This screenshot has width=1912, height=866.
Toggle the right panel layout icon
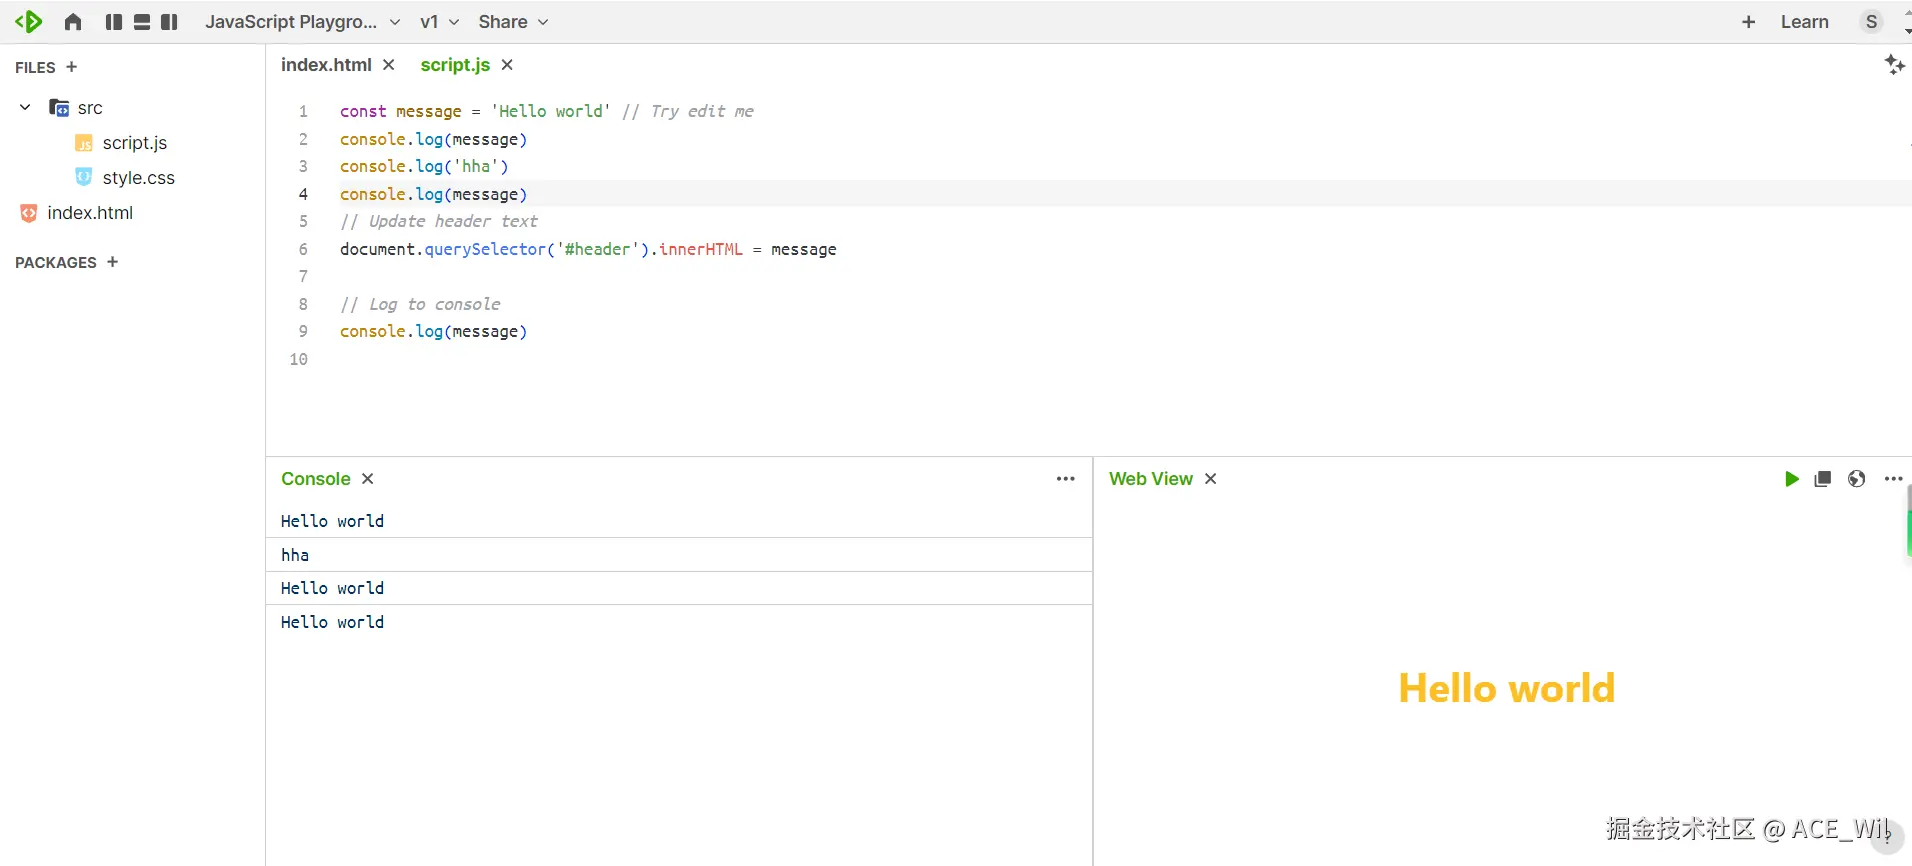(x=169, y=22)
